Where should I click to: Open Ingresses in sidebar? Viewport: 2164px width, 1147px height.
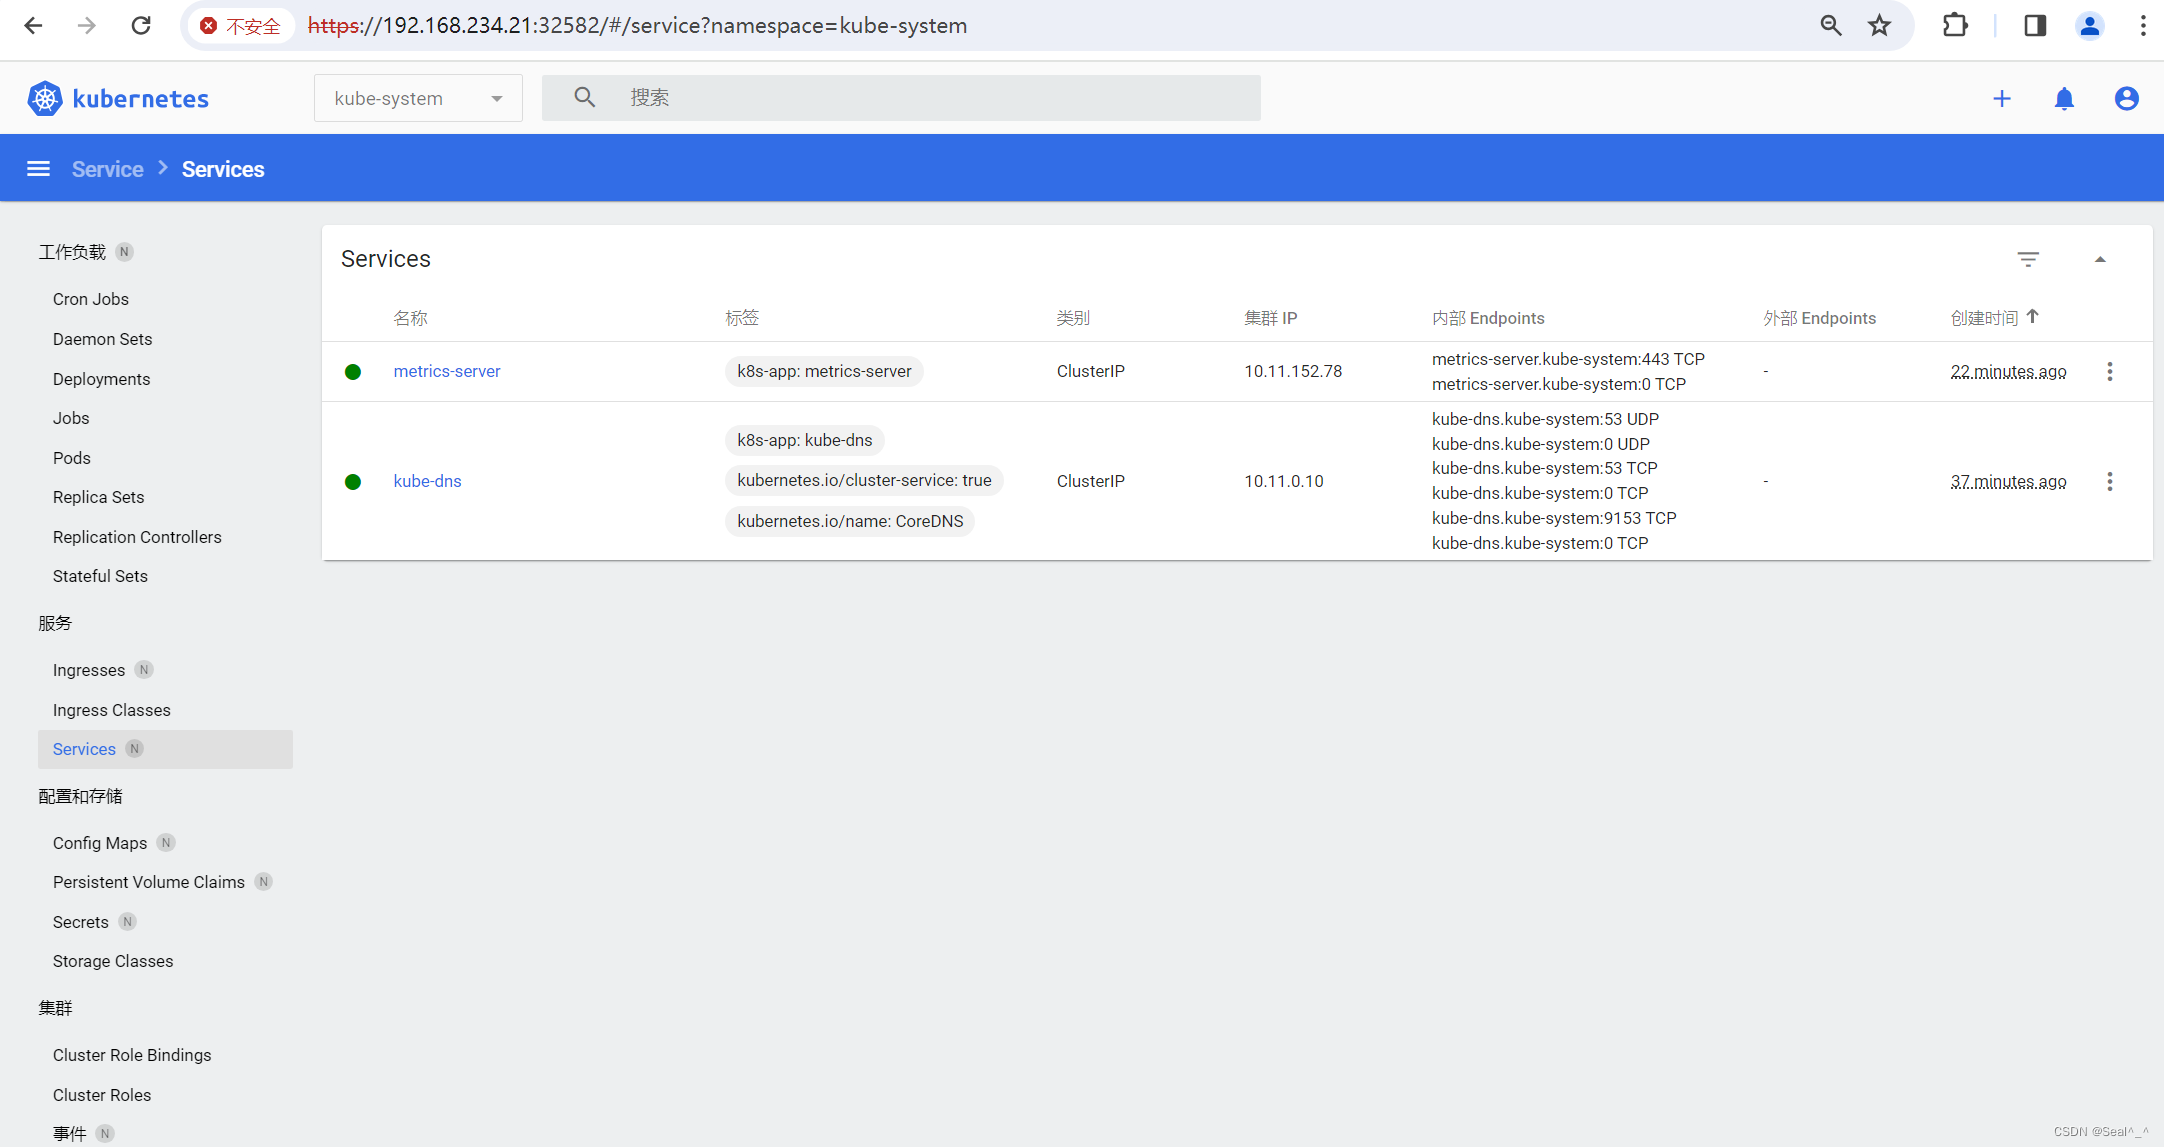pyautogui.click(x=89, y=670)
